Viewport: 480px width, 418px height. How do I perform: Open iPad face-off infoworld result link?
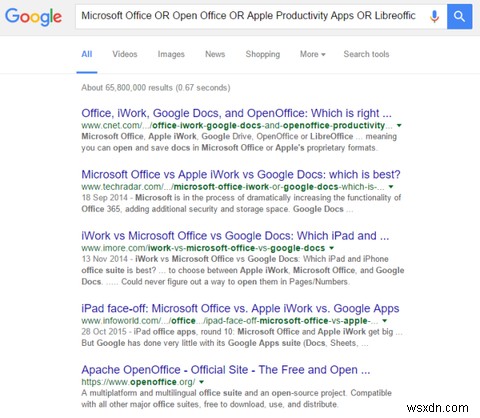coord(240,309)
